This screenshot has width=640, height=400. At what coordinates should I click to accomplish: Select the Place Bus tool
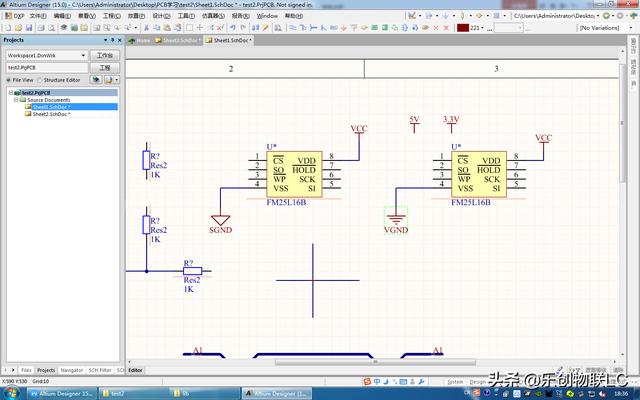303,28
